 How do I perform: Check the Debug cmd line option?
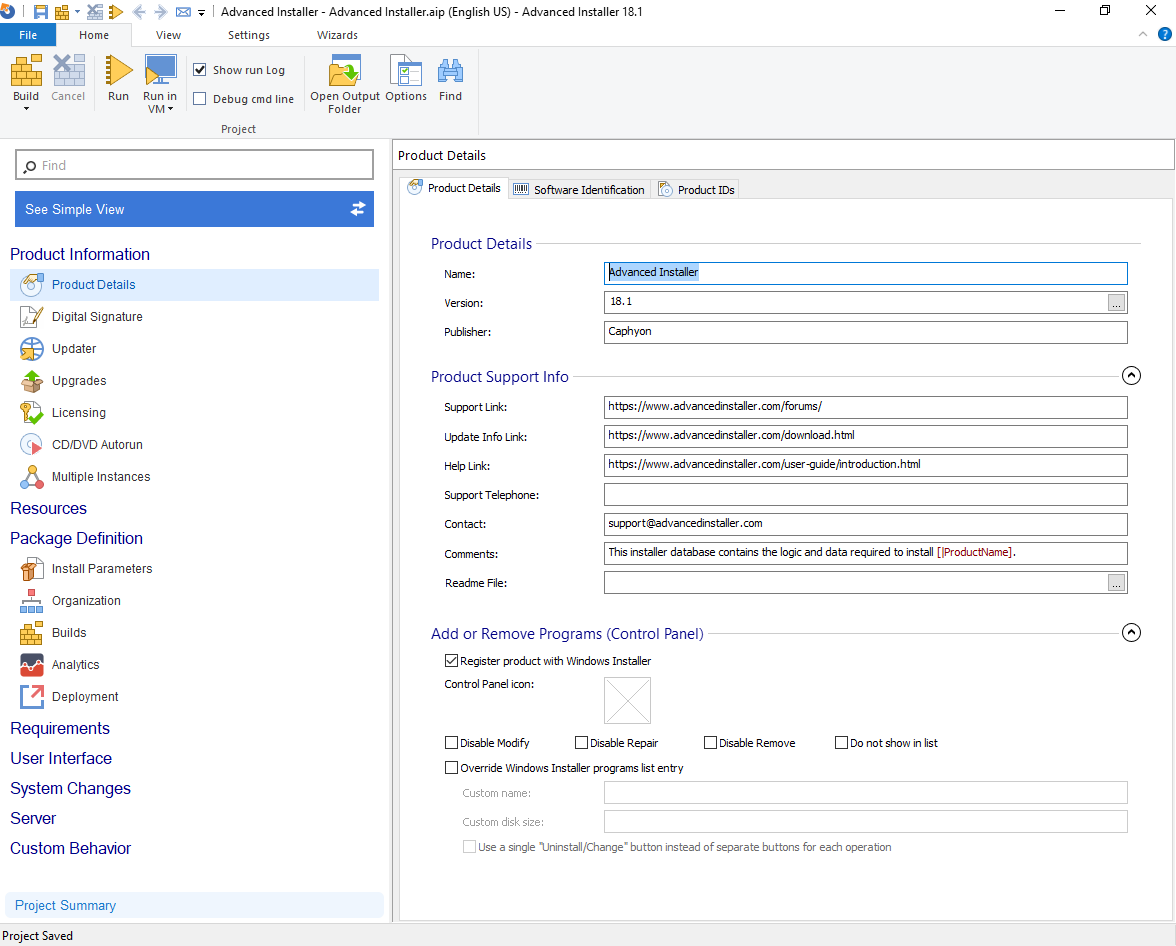pos(198,98)
